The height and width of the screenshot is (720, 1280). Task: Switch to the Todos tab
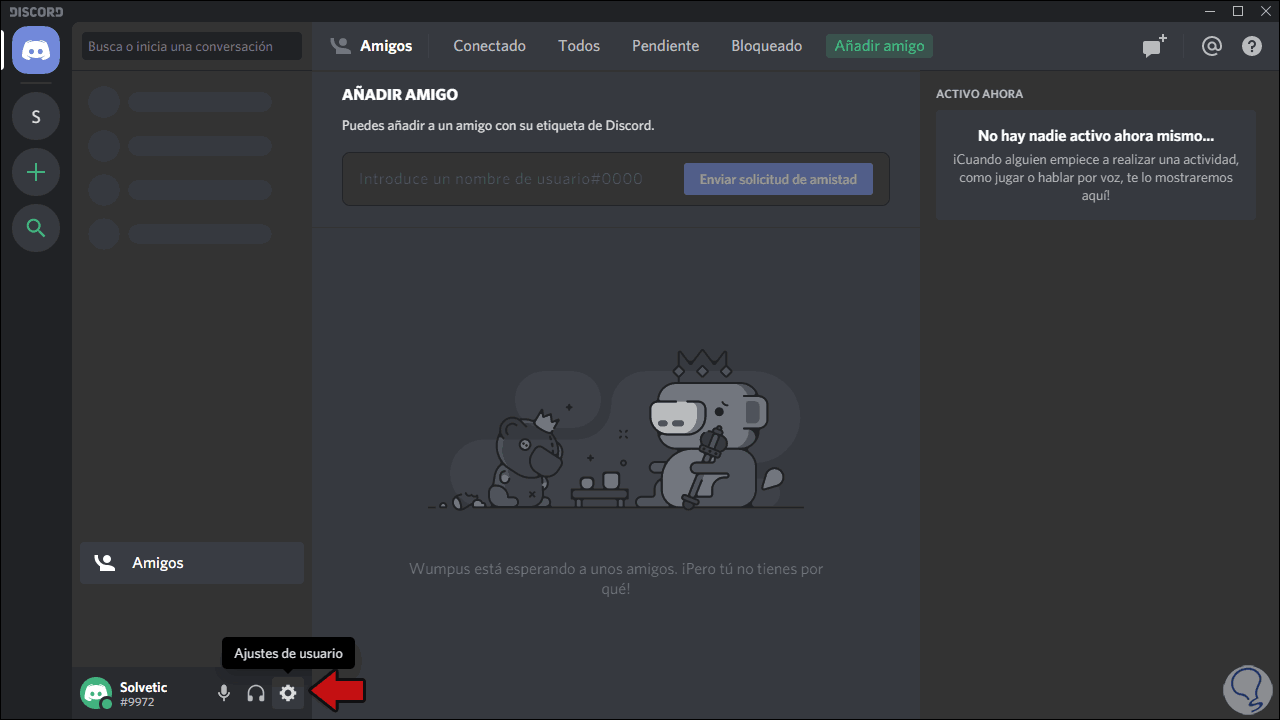coord(579,46)
